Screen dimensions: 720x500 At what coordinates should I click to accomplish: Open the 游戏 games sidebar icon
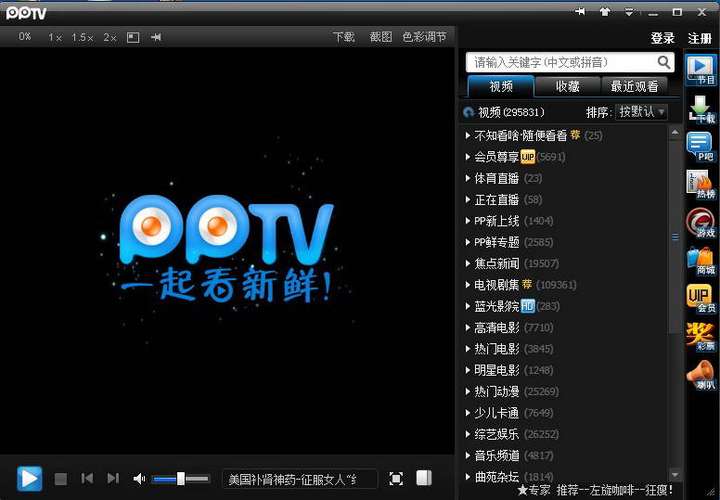click(702, 223)
